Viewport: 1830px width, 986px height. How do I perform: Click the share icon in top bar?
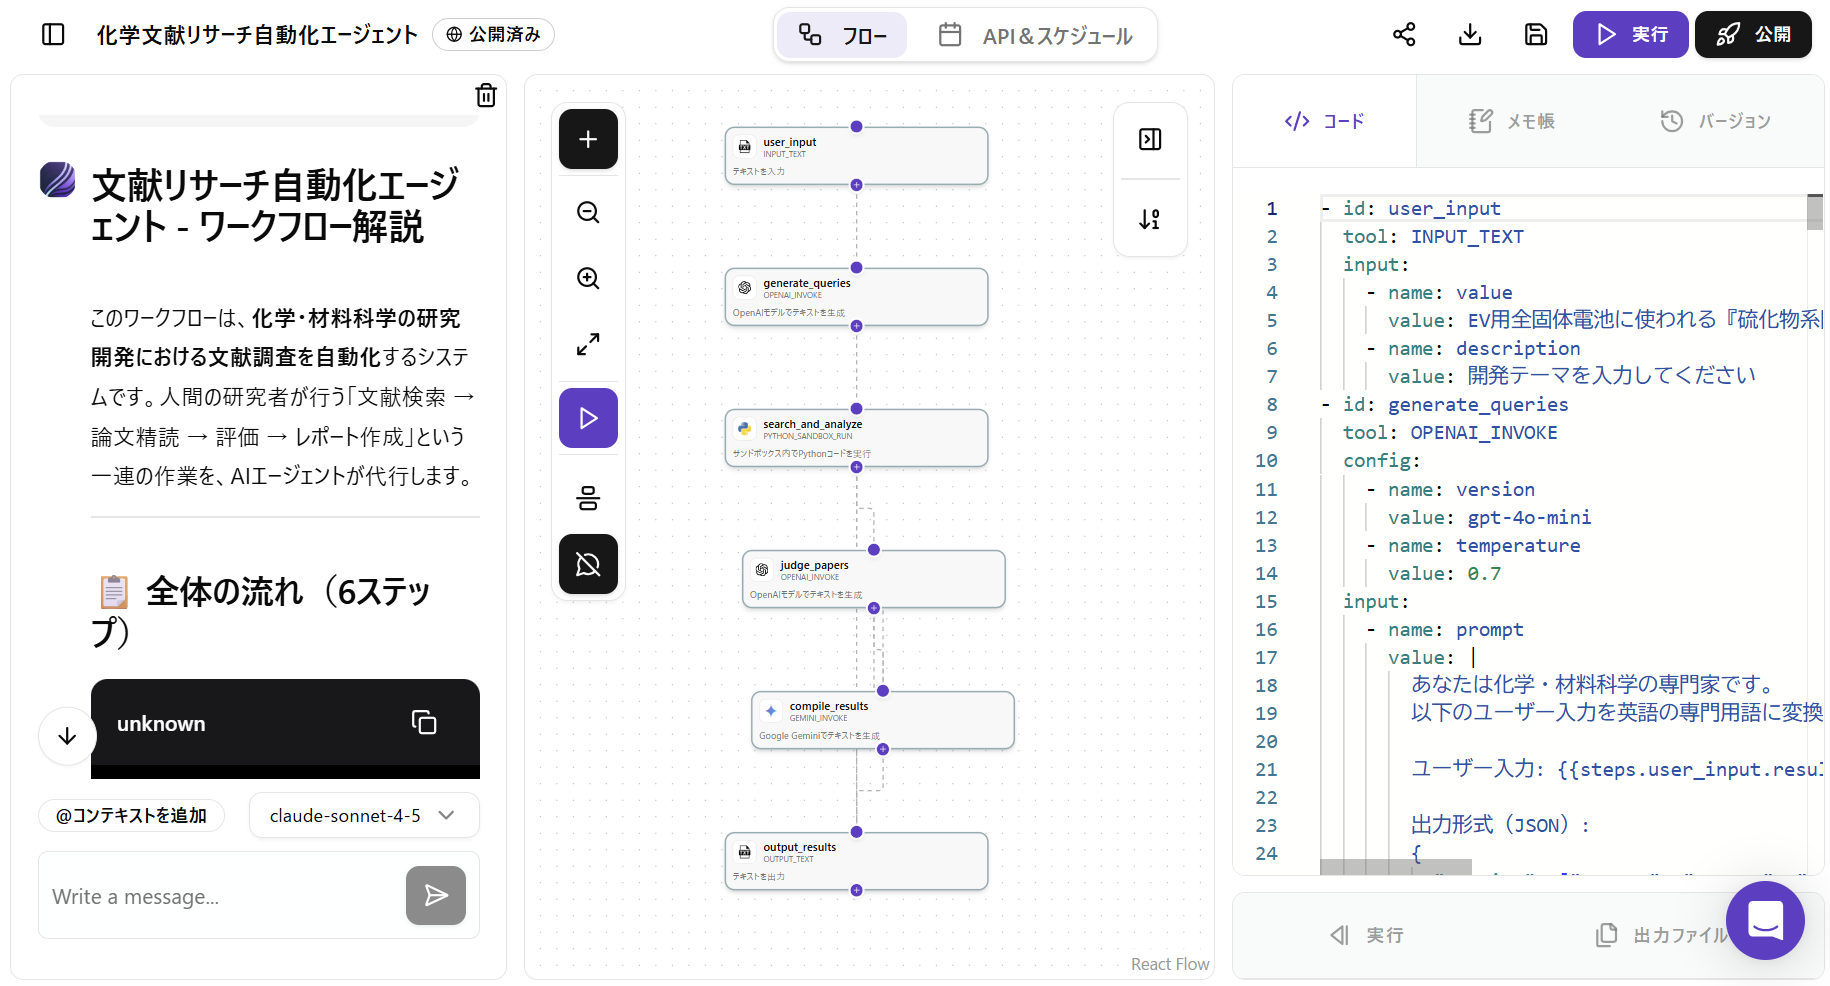tap(1404, 35)
